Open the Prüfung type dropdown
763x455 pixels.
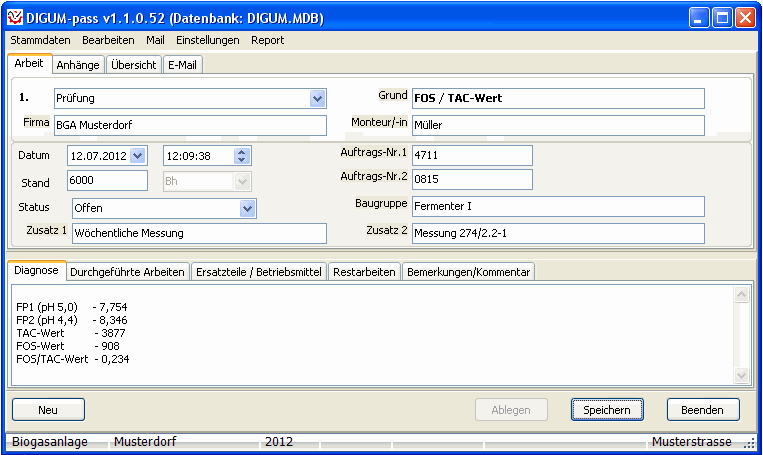[317, 98]
